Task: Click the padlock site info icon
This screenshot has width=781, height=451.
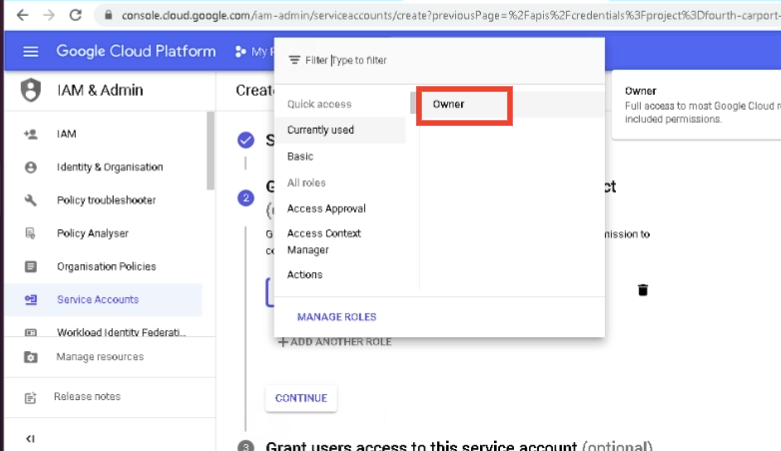Action: click(108, 15)
